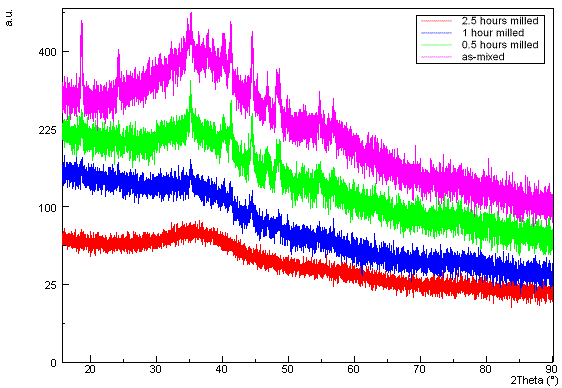Click the 'a.u.' y-axis title
This screenshot has height=388, width=562.
pos(9,18)
